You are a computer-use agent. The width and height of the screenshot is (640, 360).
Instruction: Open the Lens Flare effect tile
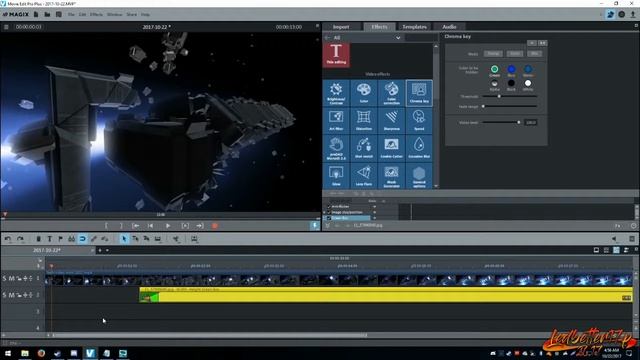(x=364, y=176)
